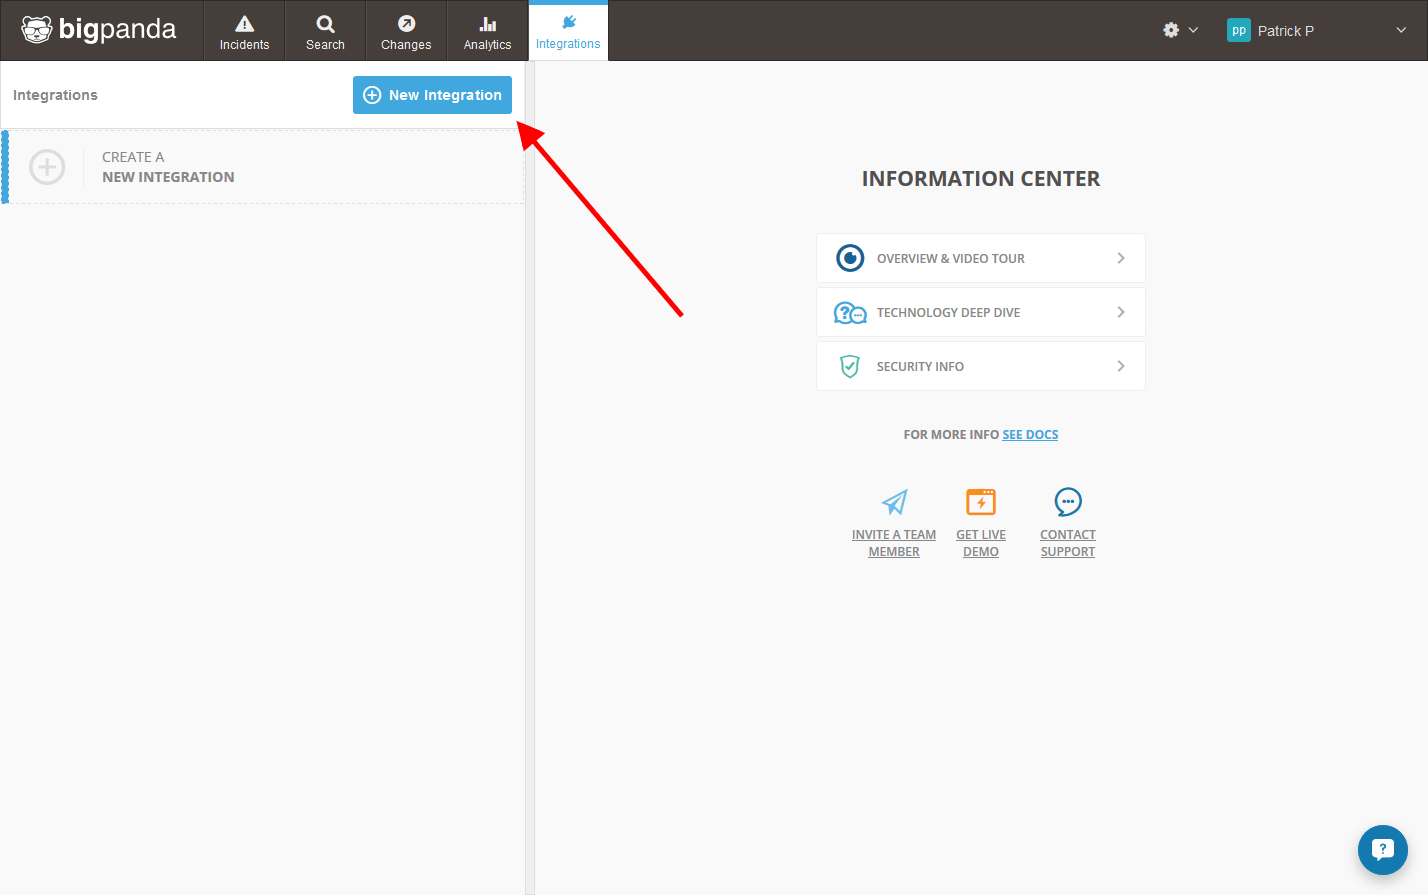Switch to the Analytics tab
Image resolution: width=1428 pixels, height=895 pixels.
point(487,32)
